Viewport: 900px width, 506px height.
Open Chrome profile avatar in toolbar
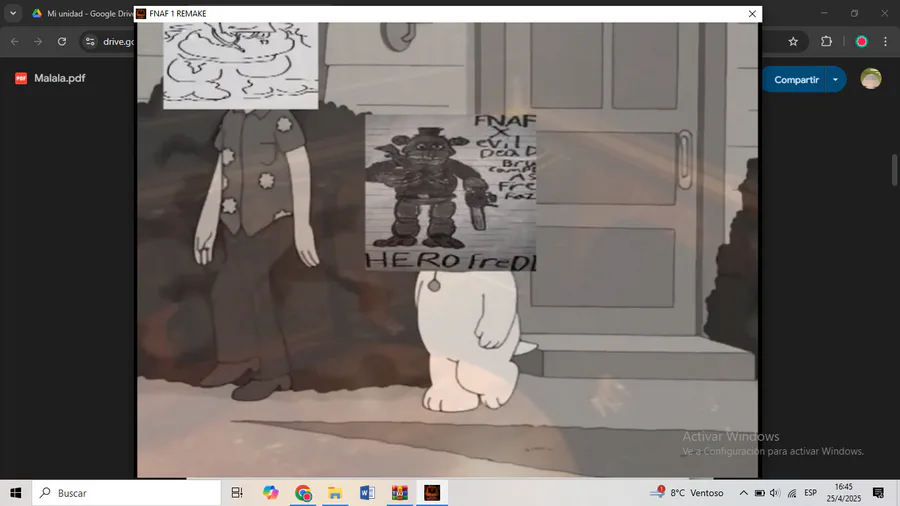(x=862, y=41)
